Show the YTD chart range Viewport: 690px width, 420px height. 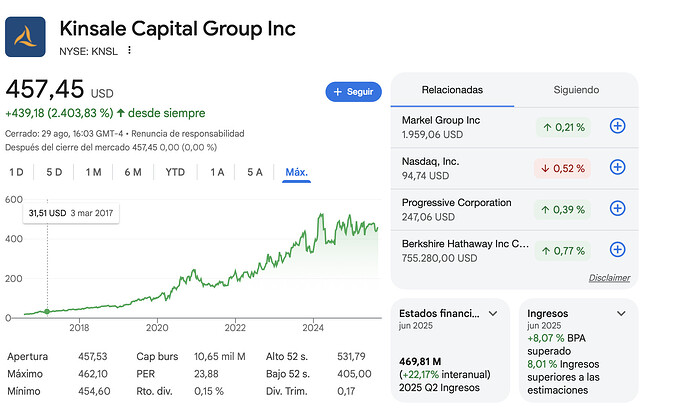pos(175,172)
